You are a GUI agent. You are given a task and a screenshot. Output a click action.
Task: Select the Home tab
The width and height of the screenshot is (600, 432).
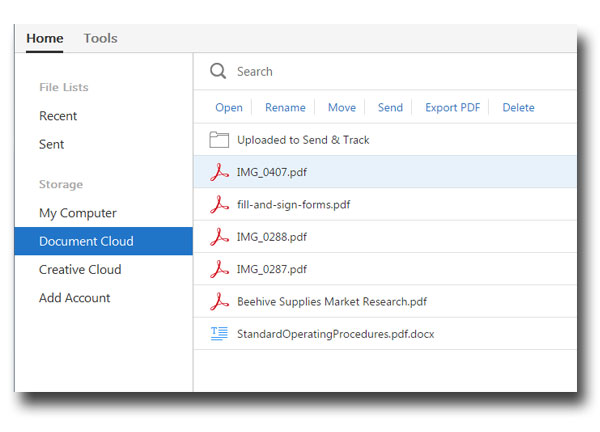45,39
